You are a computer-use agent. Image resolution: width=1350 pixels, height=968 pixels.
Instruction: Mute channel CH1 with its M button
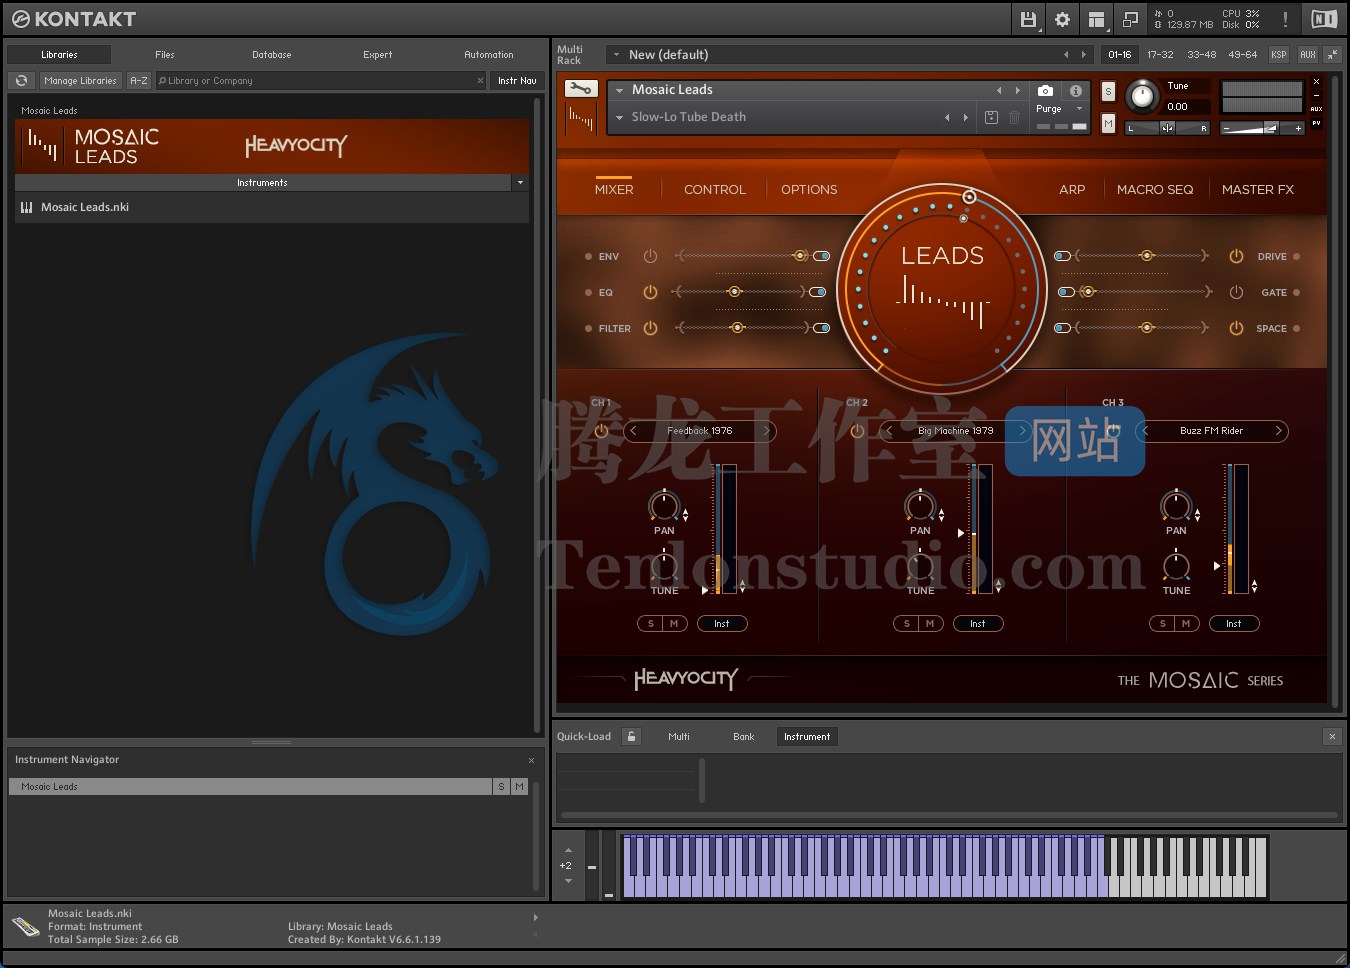[x=675, y=623]
